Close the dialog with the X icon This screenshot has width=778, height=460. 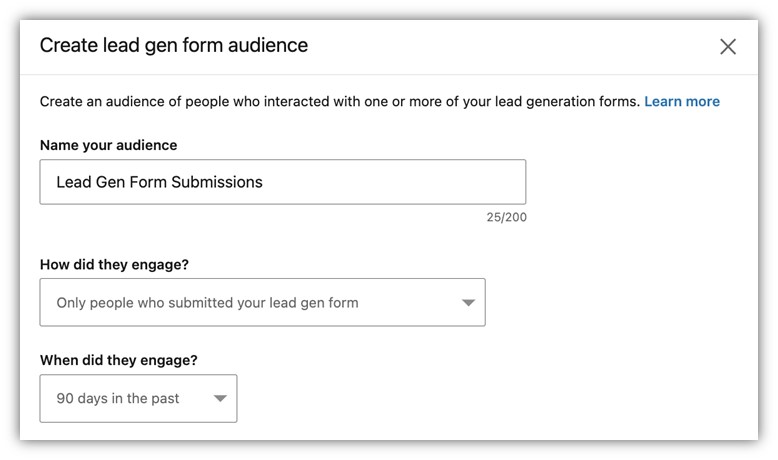(728, 46)
